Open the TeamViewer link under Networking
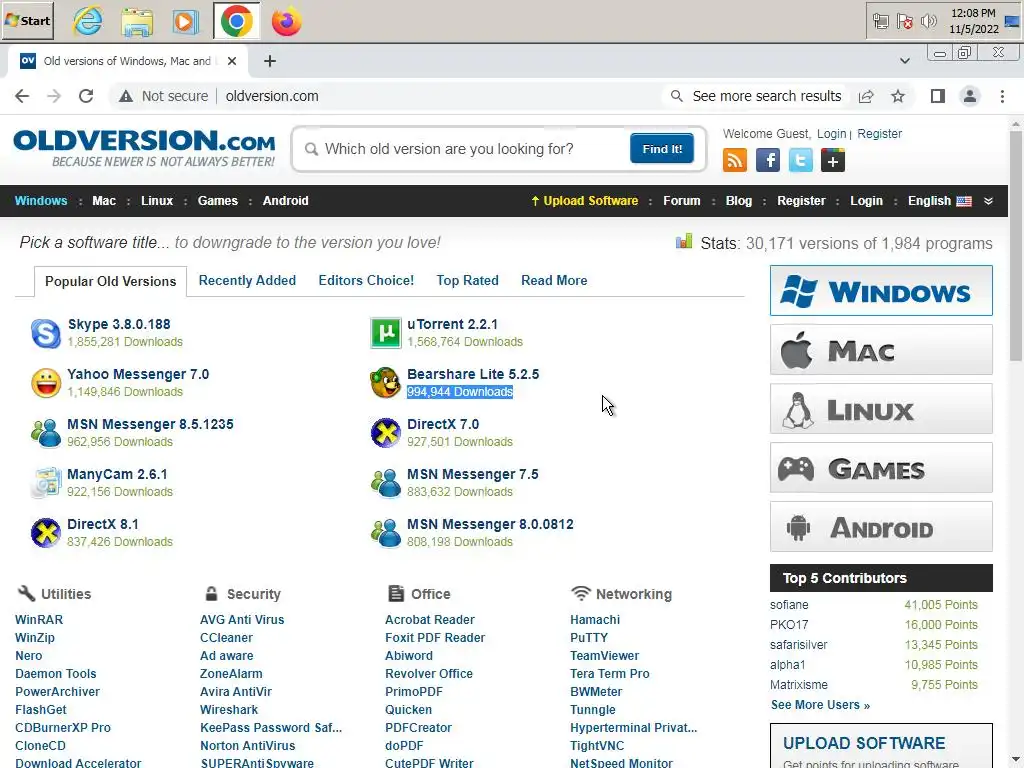Image resolution: width=1024 pixels, height=768 pixels. 604,656
